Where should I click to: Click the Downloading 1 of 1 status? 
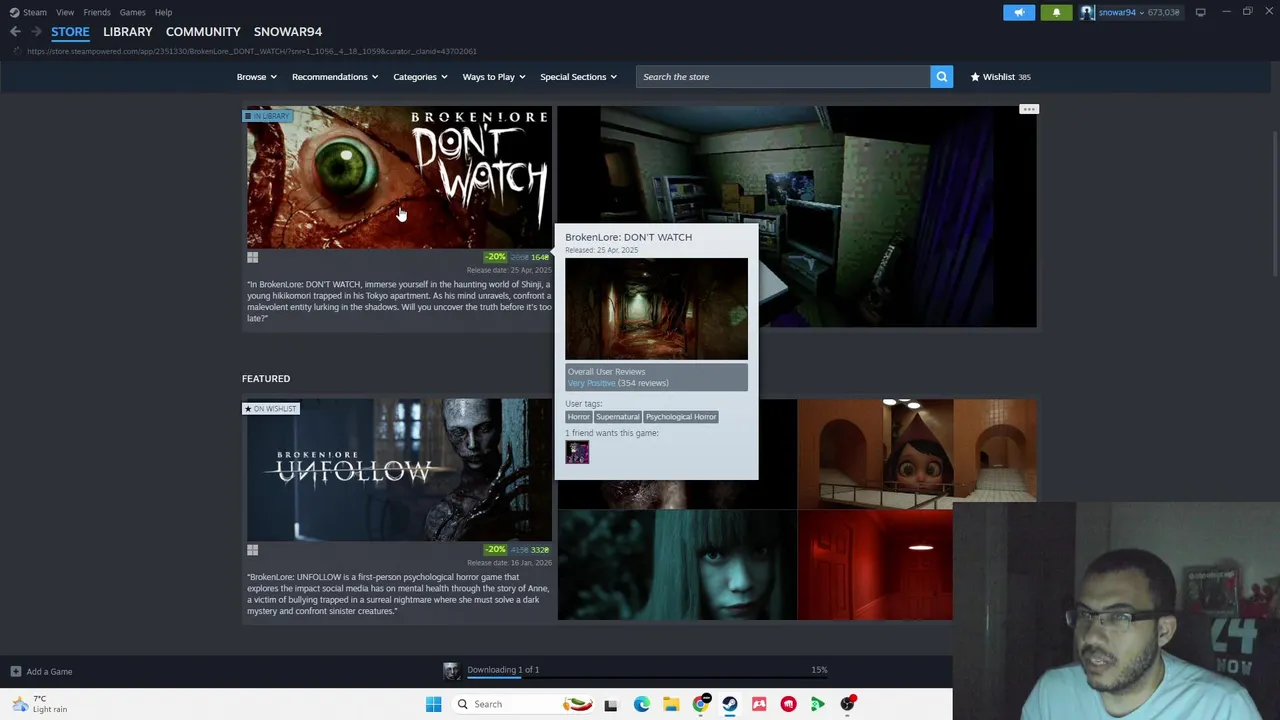tap(503, 670)
